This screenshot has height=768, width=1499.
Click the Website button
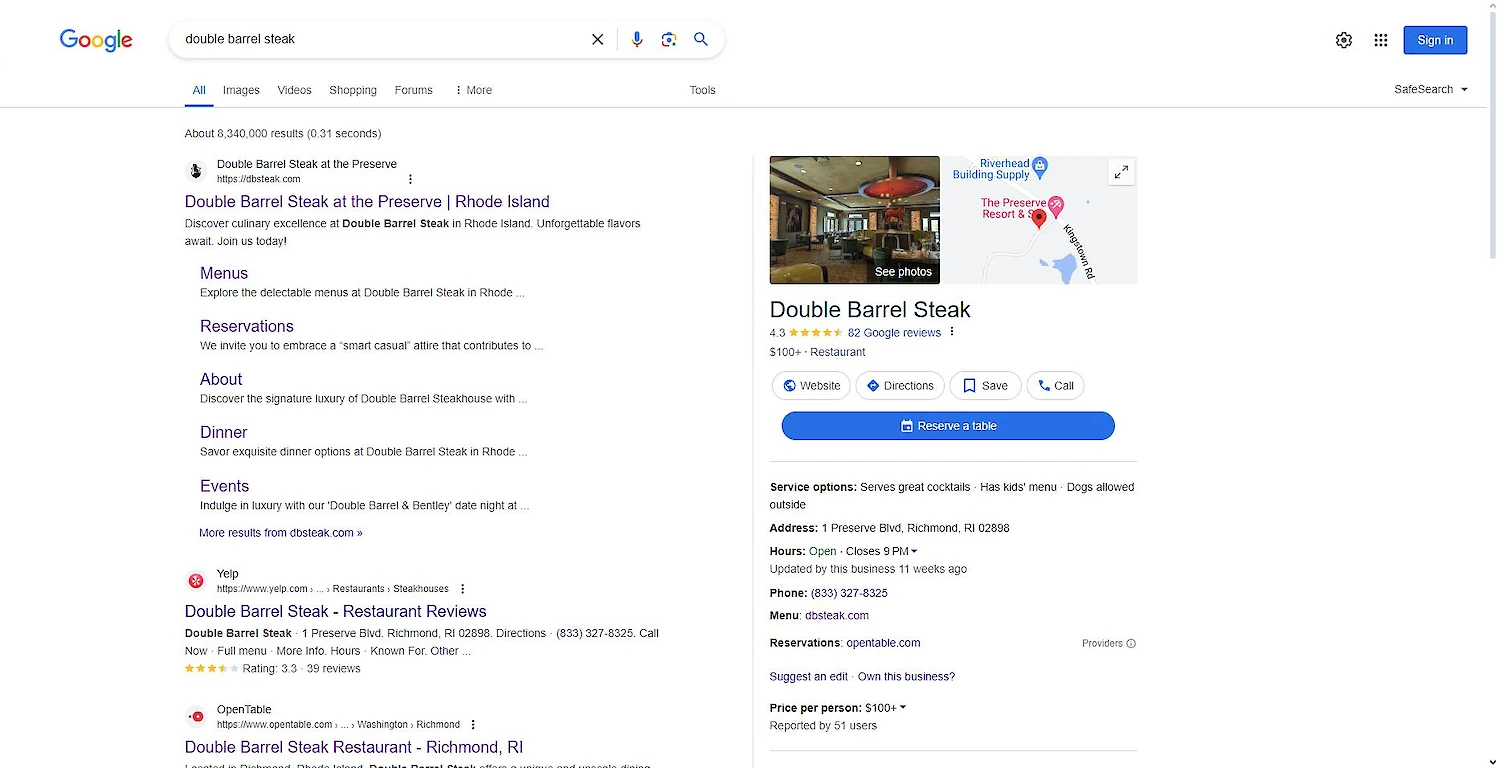pos(811,386)
